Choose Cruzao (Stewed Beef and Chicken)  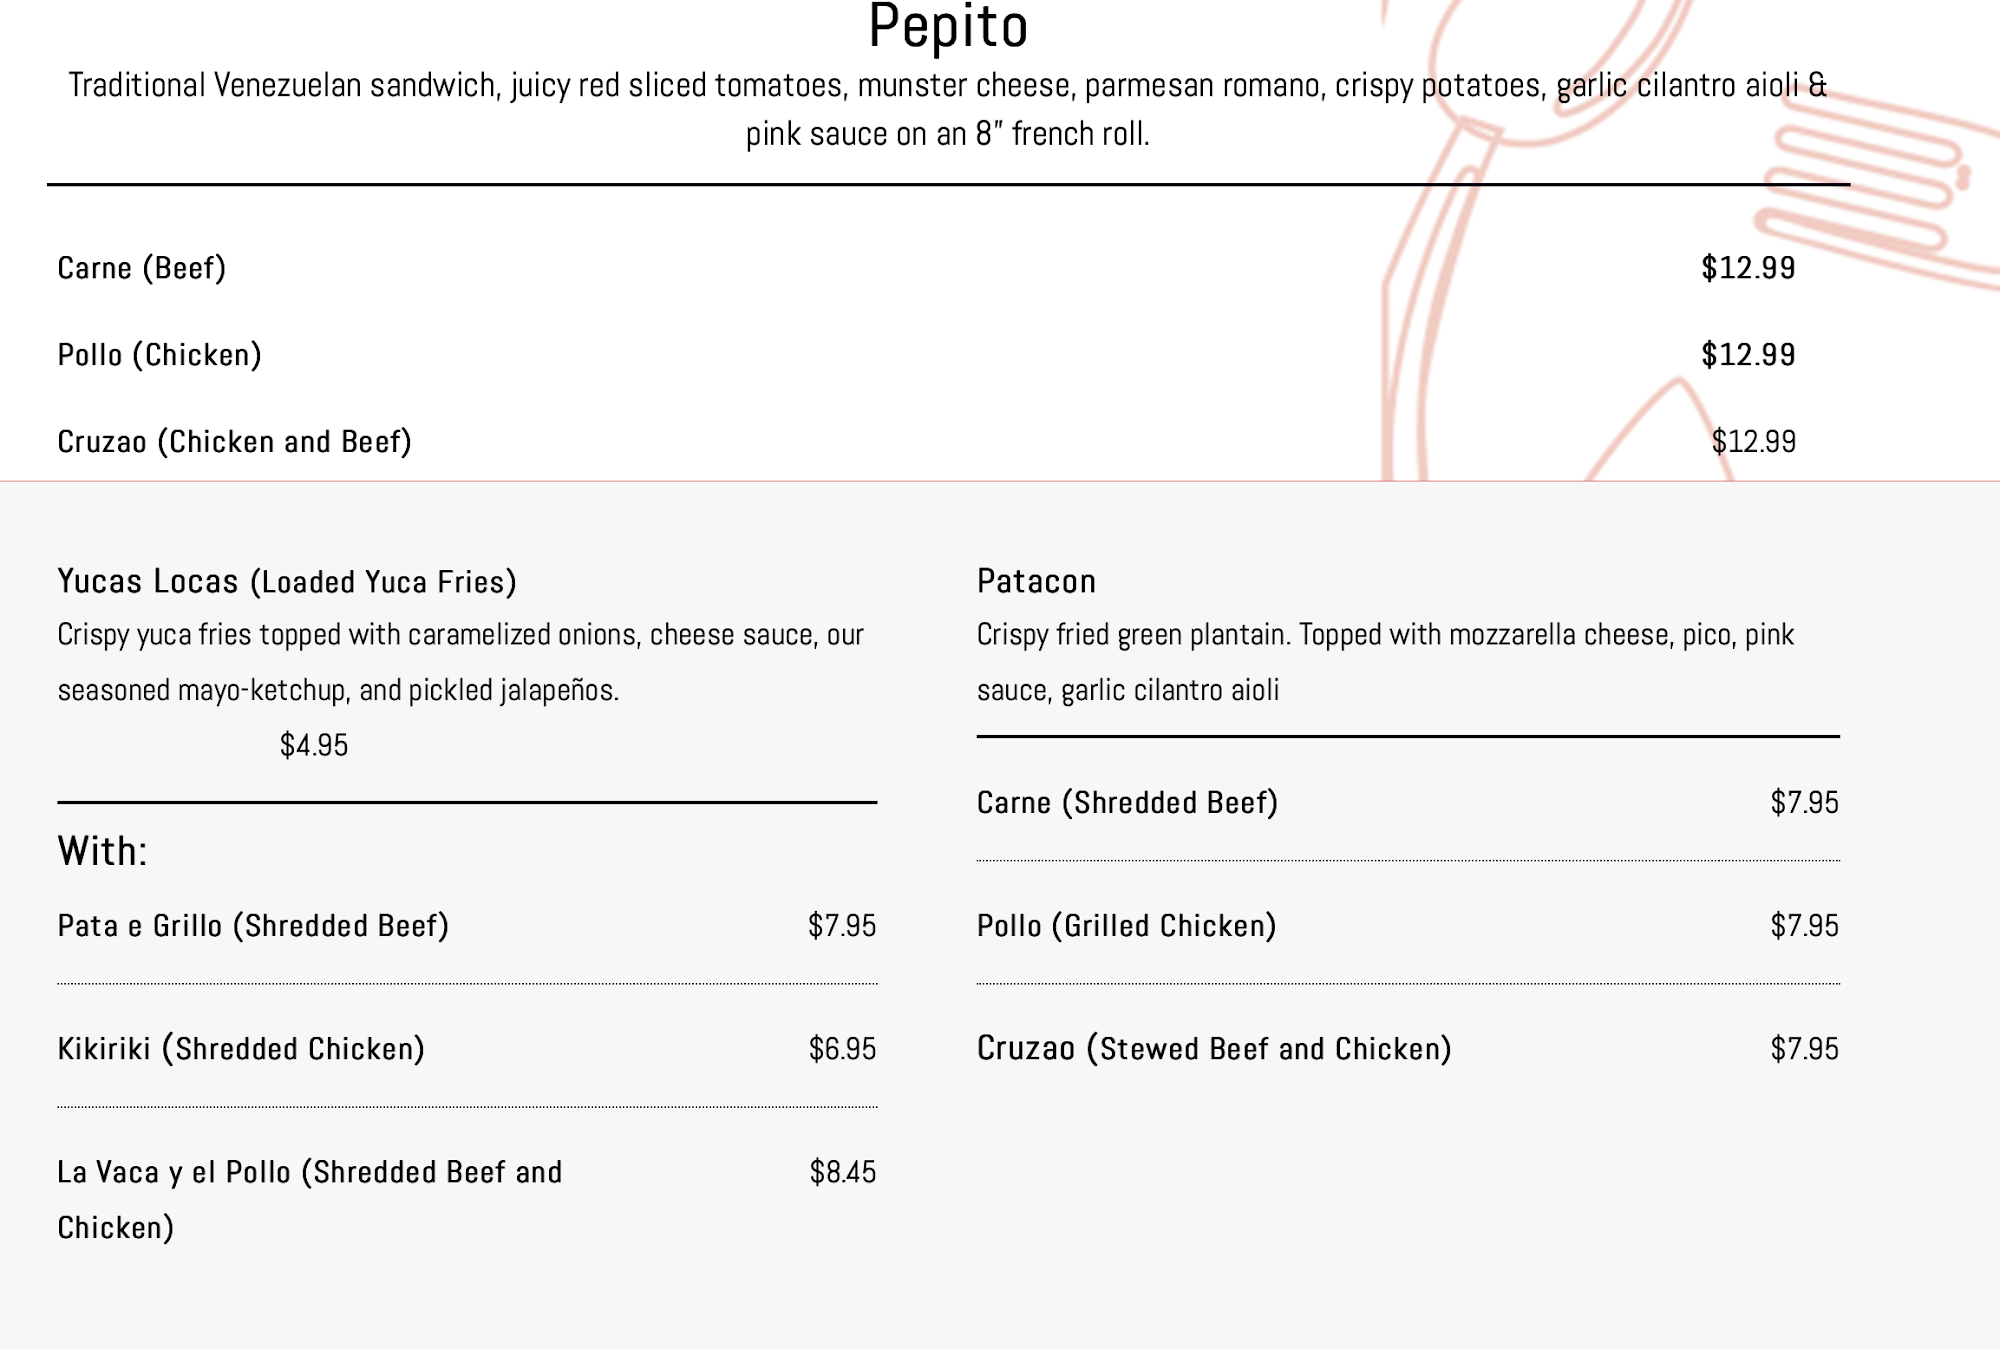pyautogui.click(x=1214, y=1049)
